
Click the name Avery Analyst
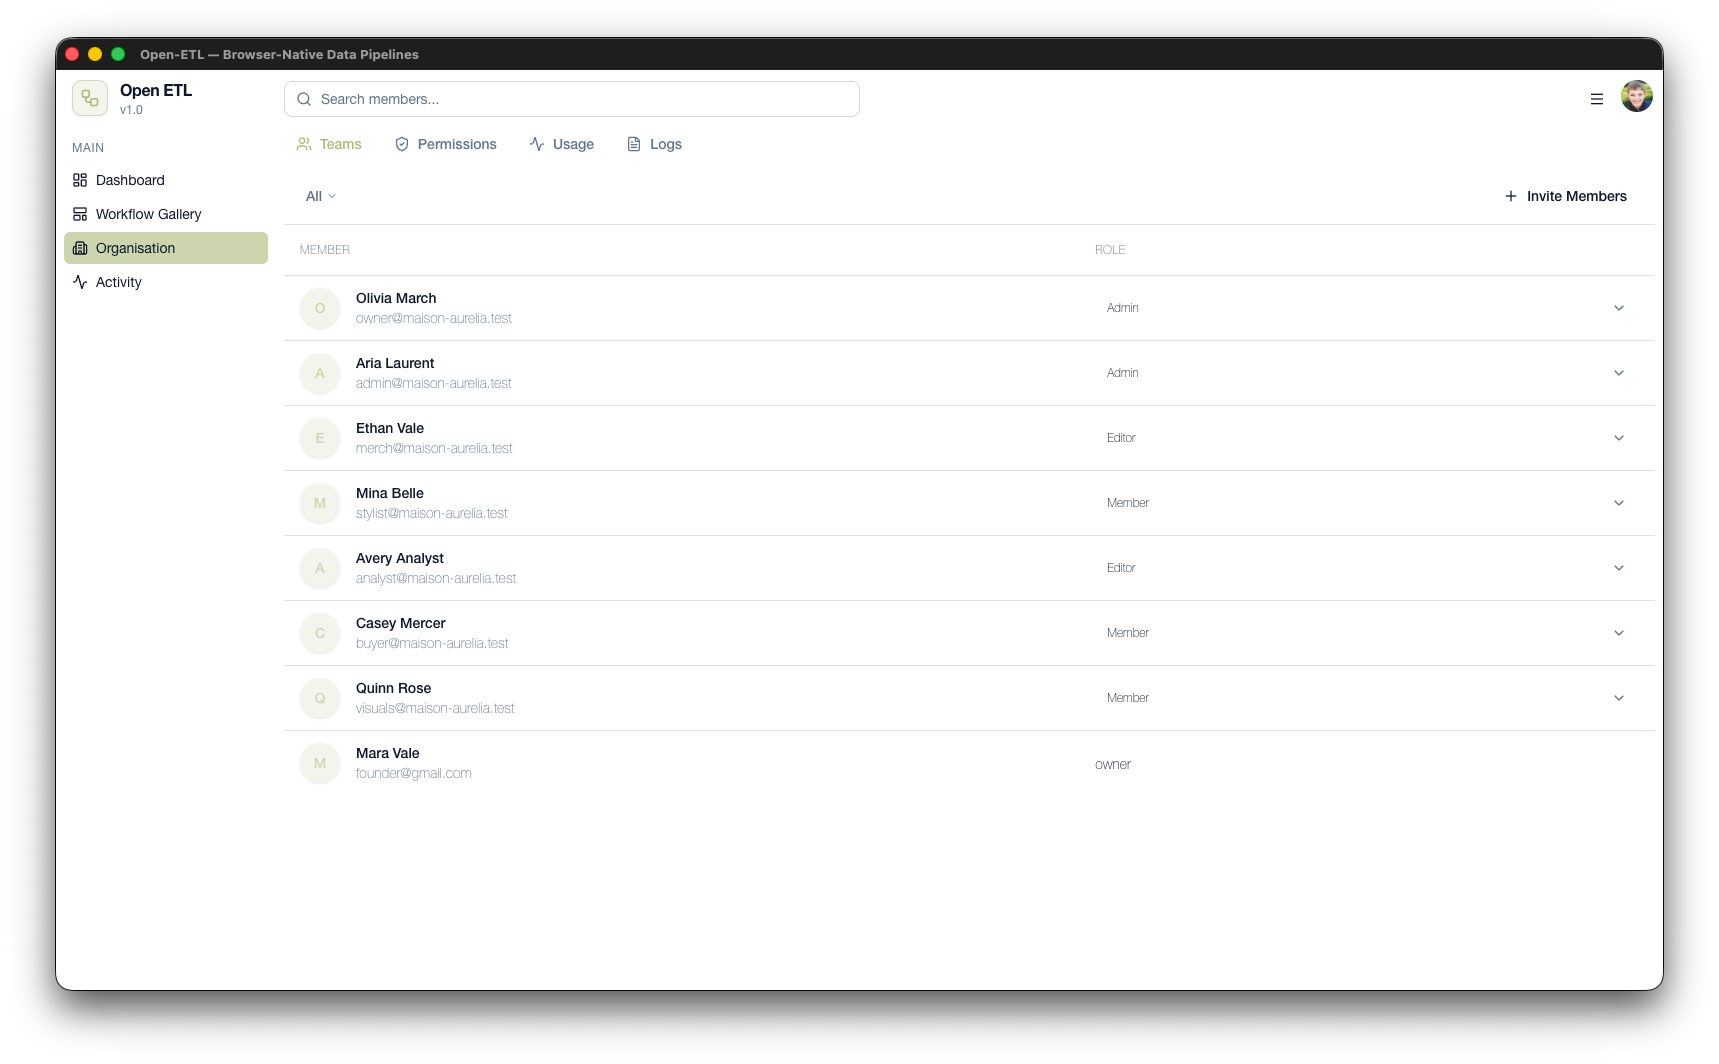(x=400, y=558)
